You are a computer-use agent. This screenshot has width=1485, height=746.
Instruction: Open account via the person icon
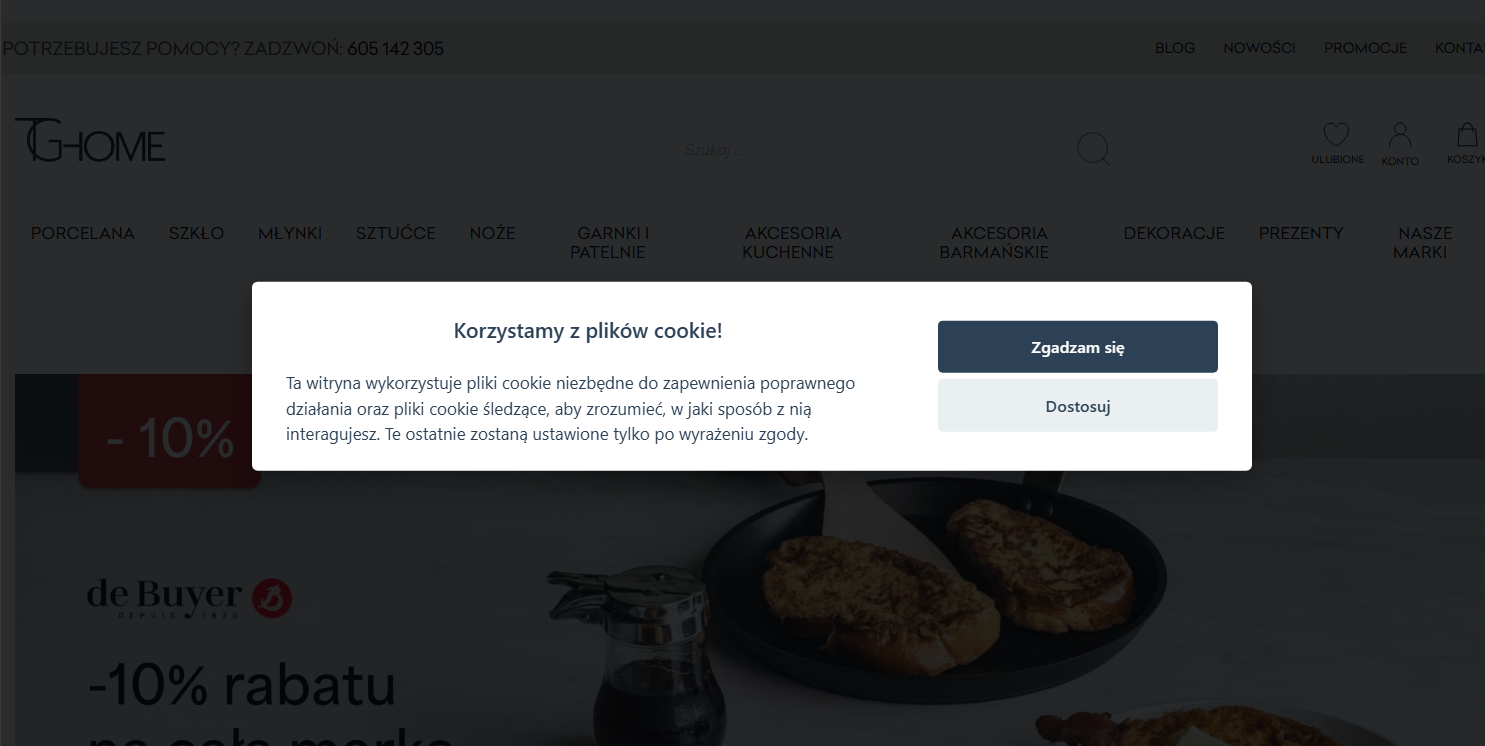coord(1400,135)
